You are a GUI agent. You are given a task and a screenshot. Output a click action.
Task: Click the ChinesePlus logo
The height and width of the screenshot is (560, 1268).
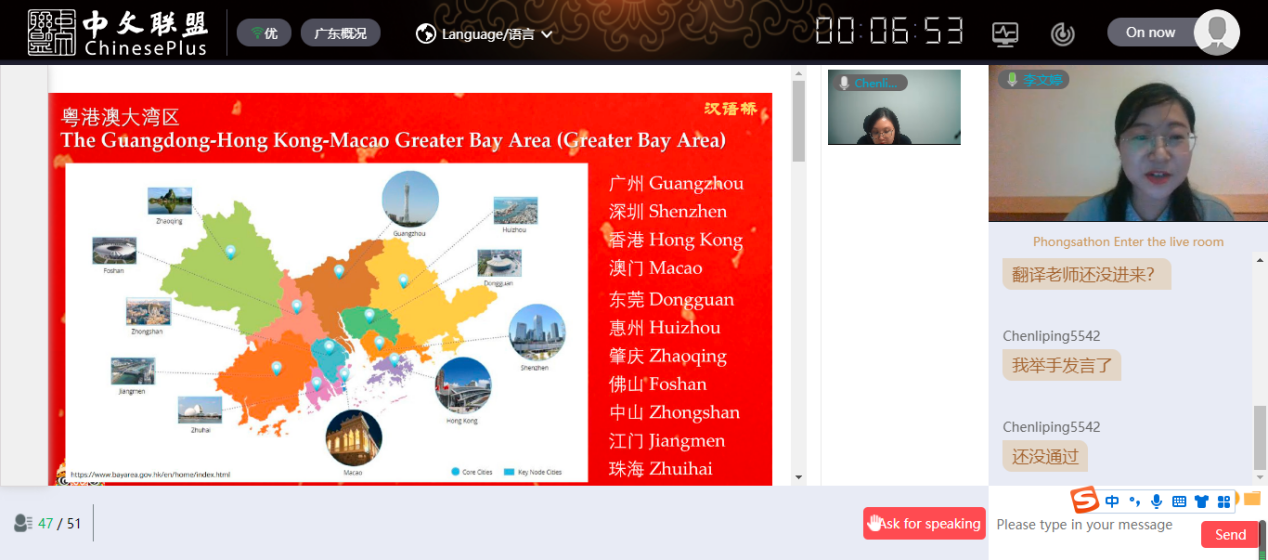117,33
